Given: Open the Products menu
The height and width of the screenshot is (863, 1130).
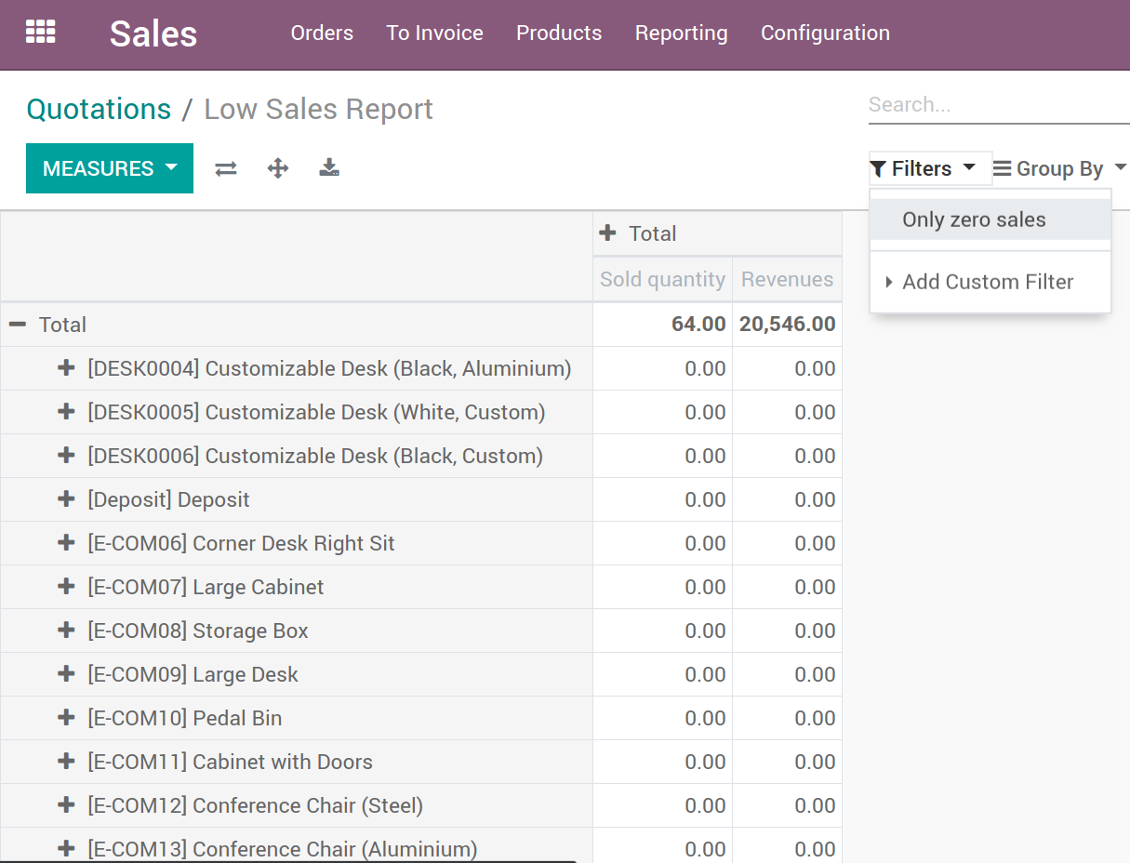Looking at the screenshot, I should (x=559, y=33).
